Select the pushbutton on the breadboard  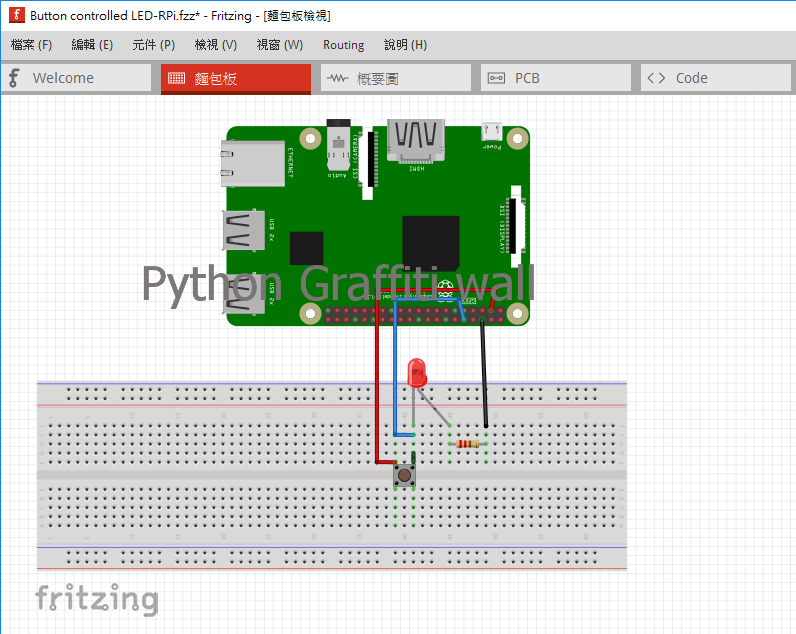coord(405,475)
